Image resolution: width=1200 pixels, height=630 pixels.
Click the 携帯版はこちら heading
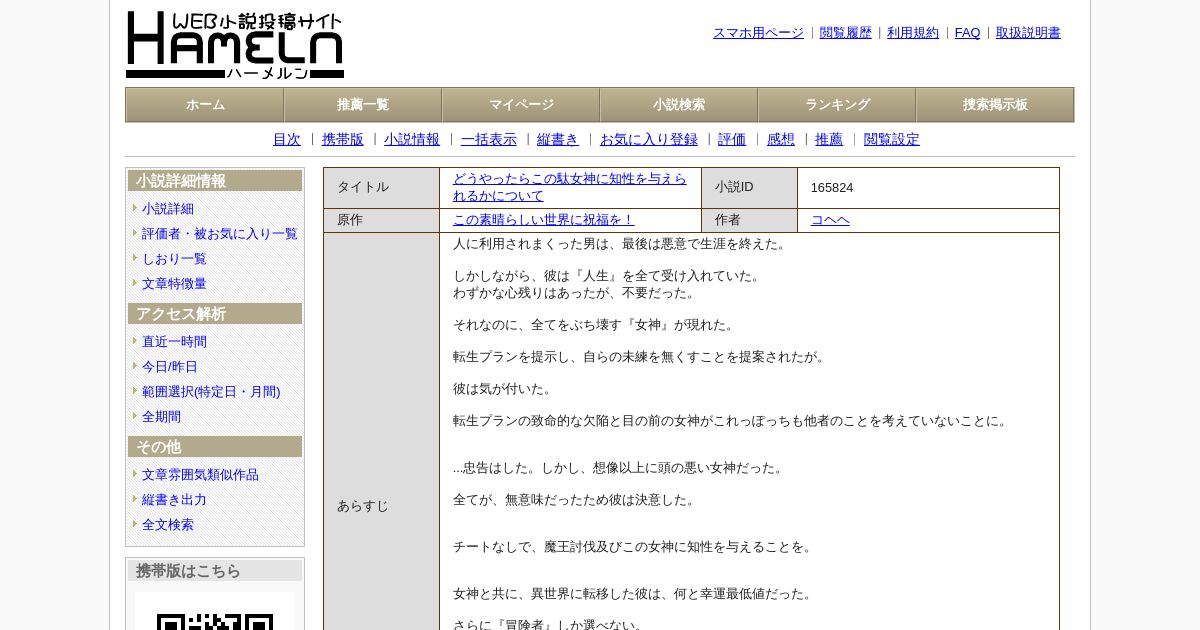215,571
